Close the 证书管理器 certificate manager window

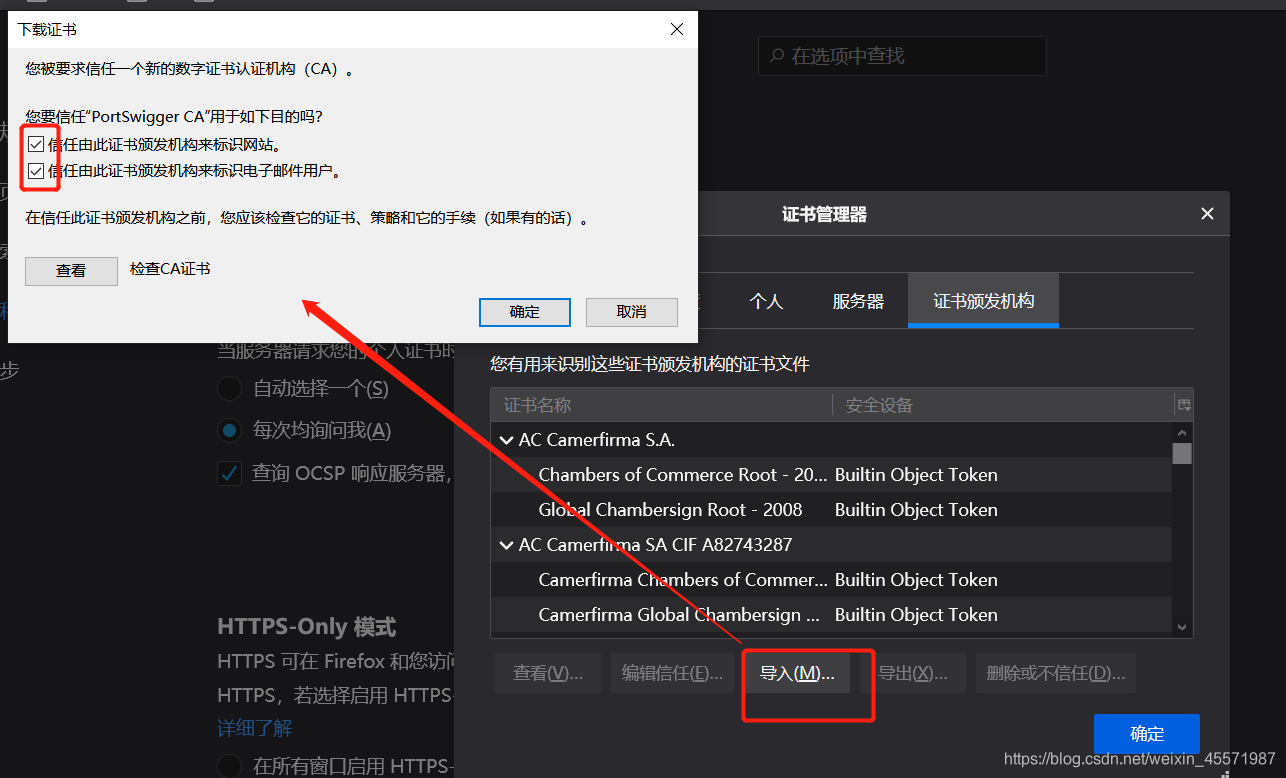[x=1207, y=213]
